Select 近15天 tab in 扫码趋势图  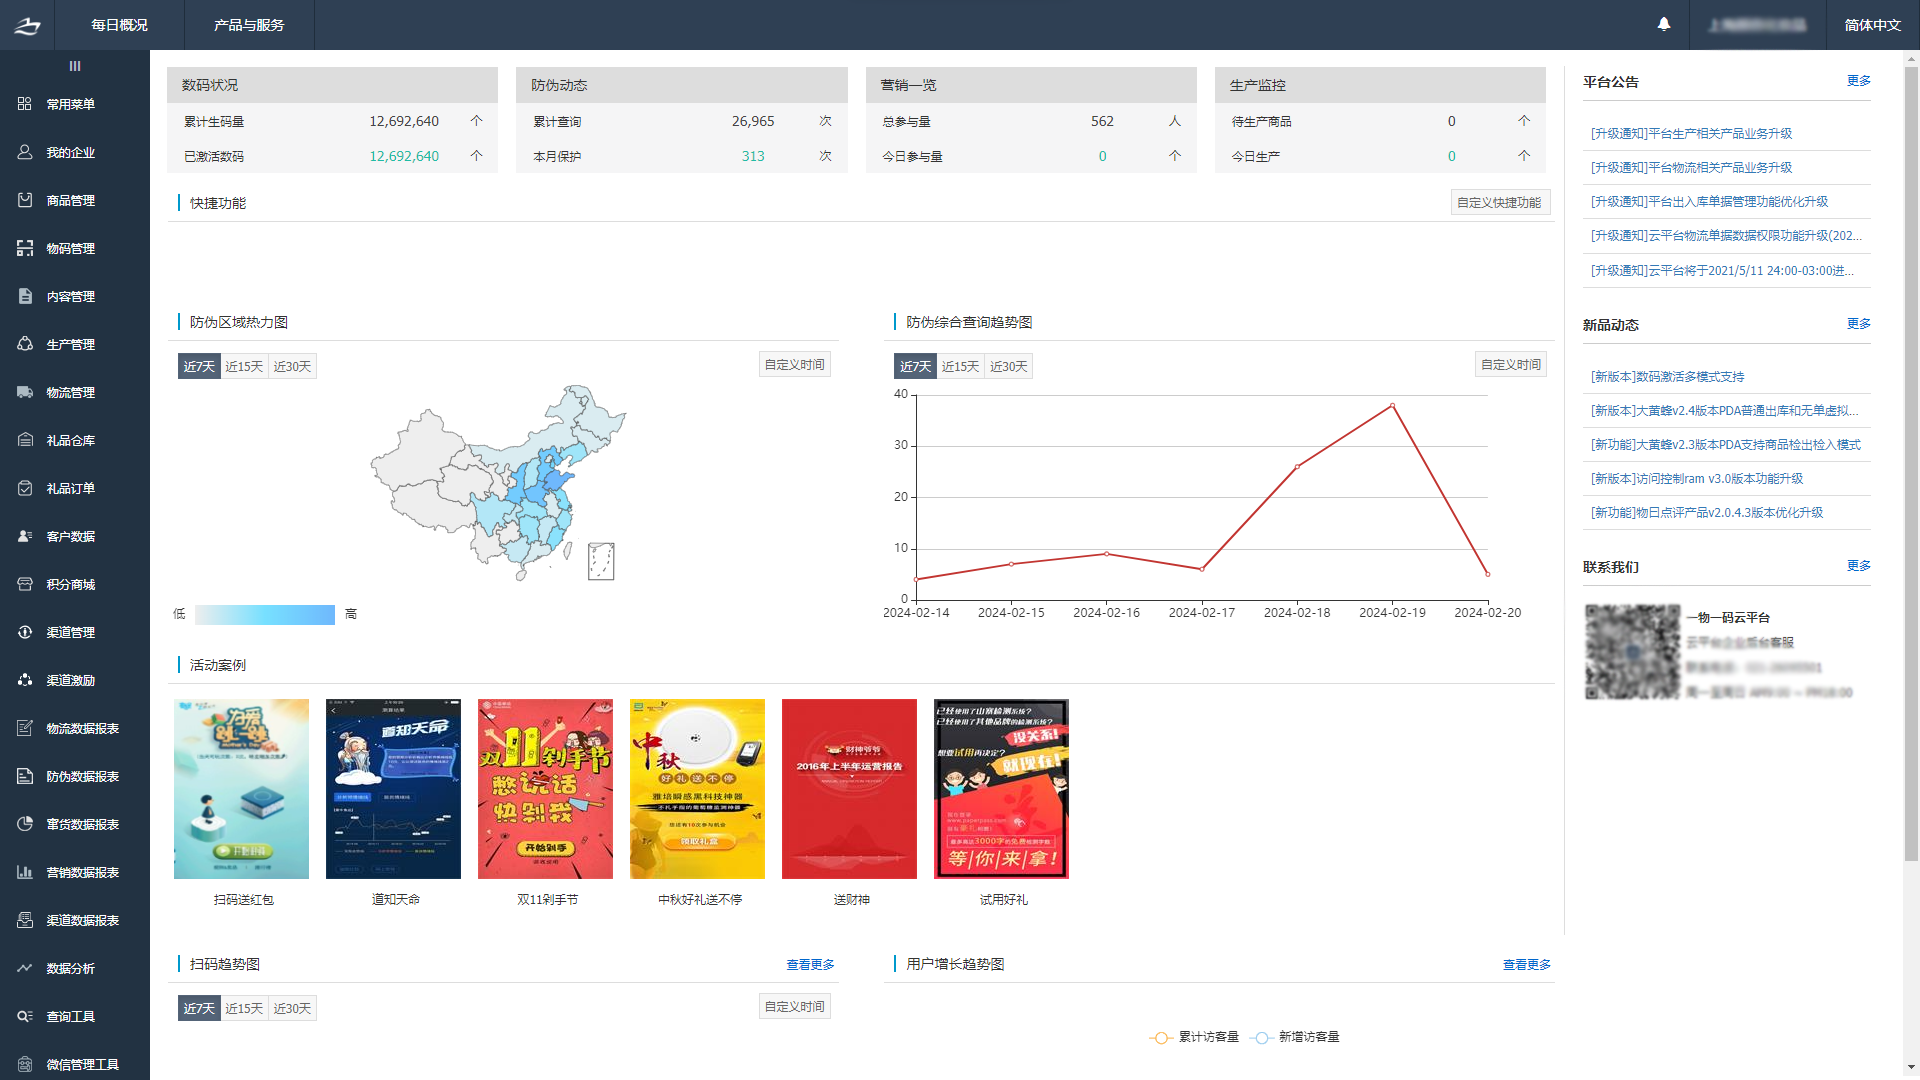tap(244, 1009)
